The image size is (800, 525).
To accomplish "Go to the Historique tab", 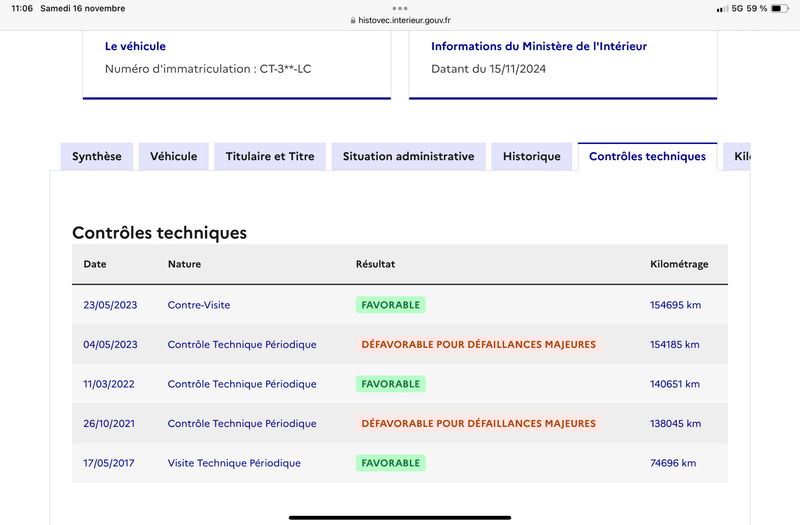I will [532, 156].
